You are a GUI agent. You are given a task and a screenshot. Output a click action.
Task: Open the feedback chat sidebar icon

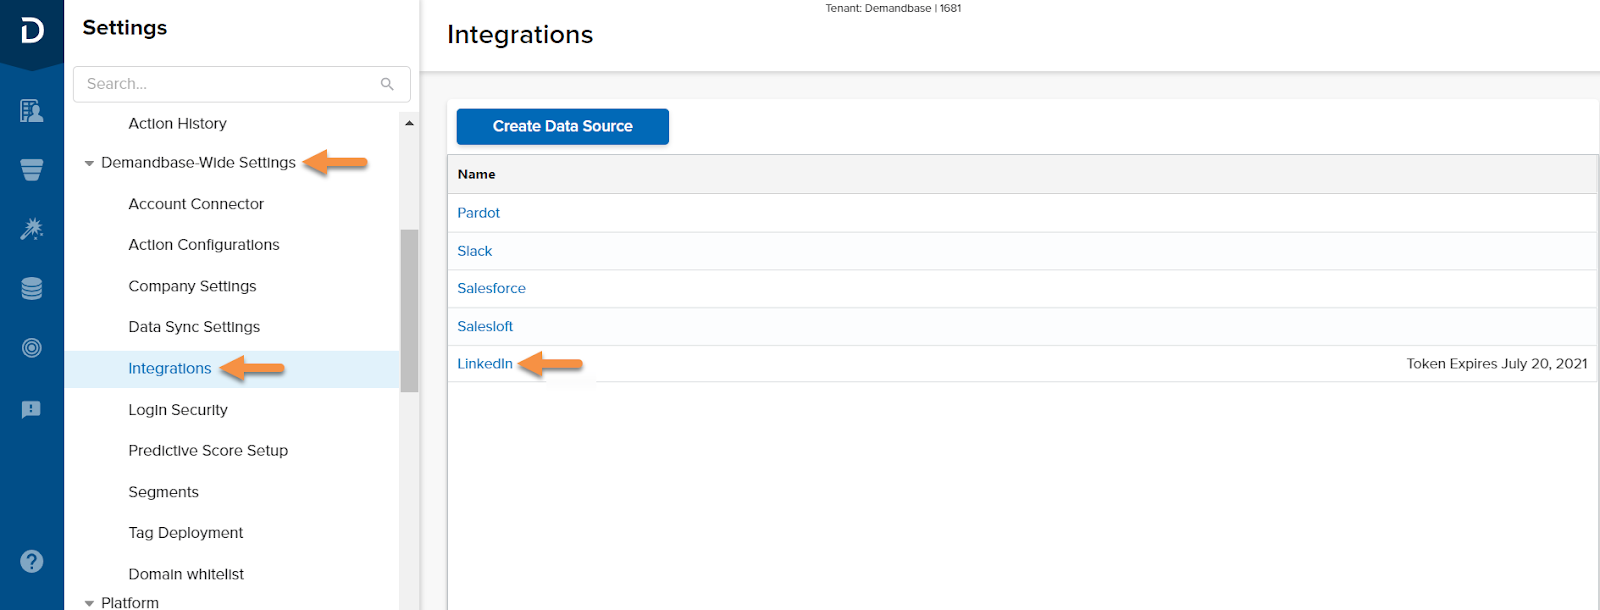pyautogui.click(x=32, y=410)
